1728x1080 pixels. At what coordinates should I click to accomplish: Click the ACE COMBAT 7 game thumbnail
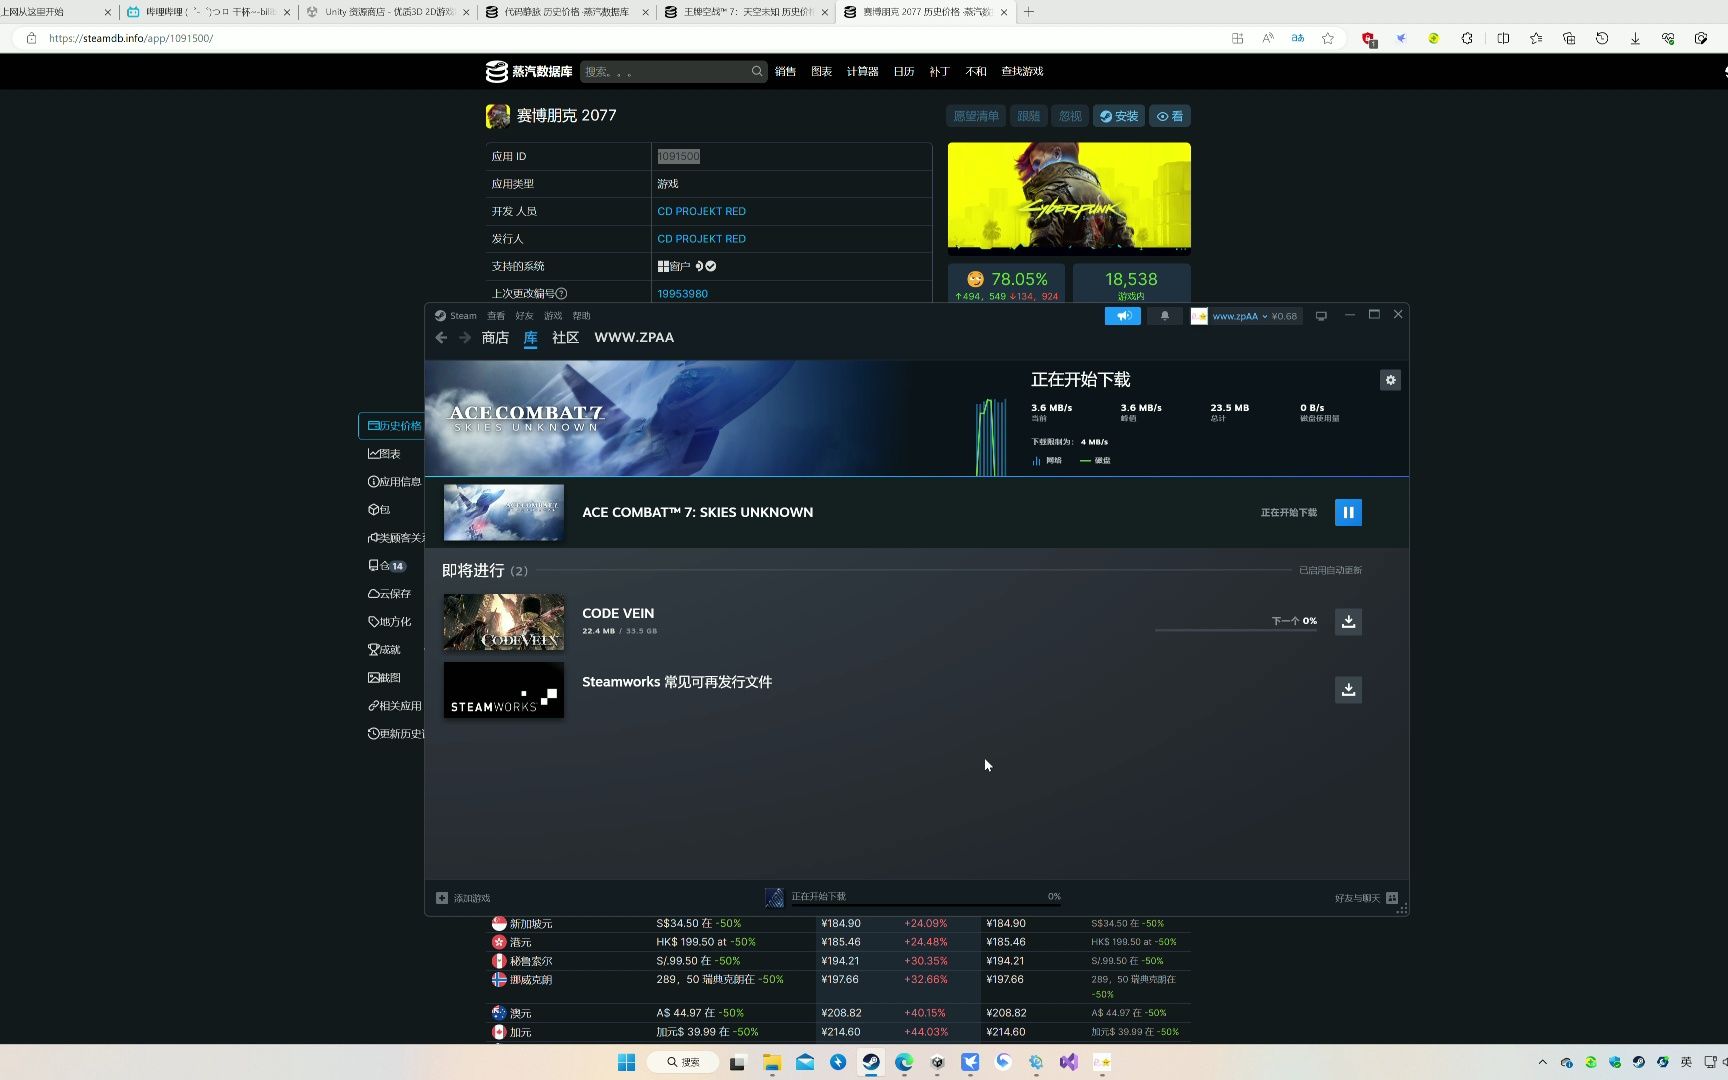pos(503,512)
